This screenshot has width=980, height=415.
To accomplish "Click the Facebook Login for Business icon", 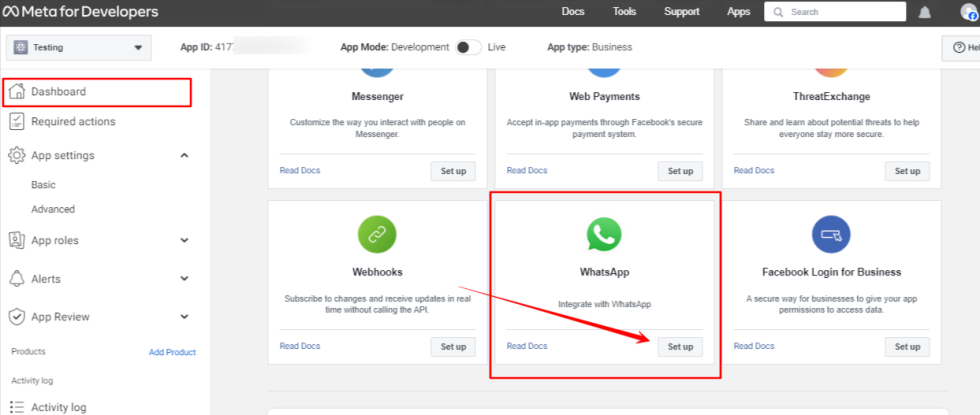I will (831, 235).
